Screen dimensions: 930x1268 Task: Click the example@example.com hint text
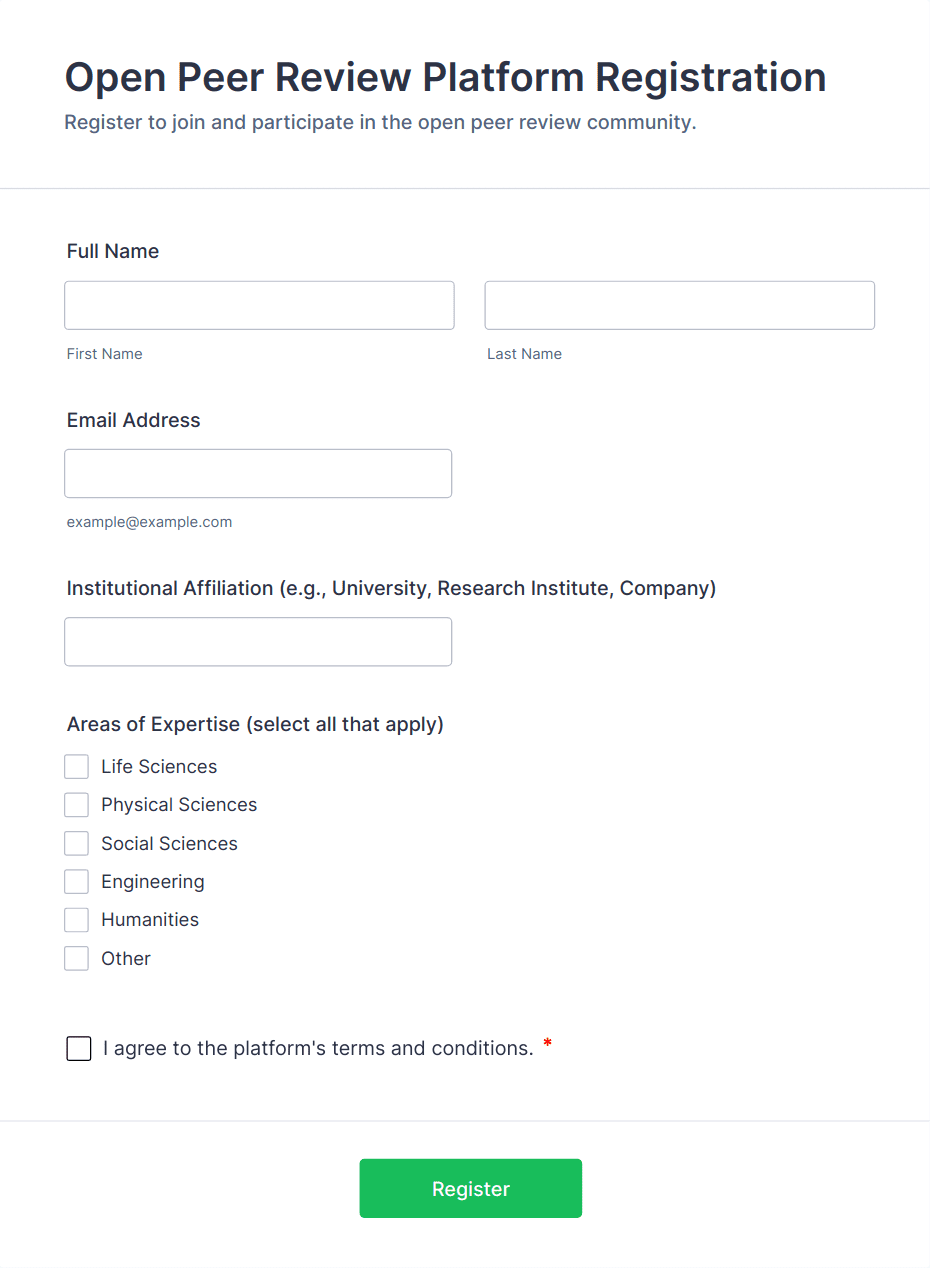[x=150, y=522]
